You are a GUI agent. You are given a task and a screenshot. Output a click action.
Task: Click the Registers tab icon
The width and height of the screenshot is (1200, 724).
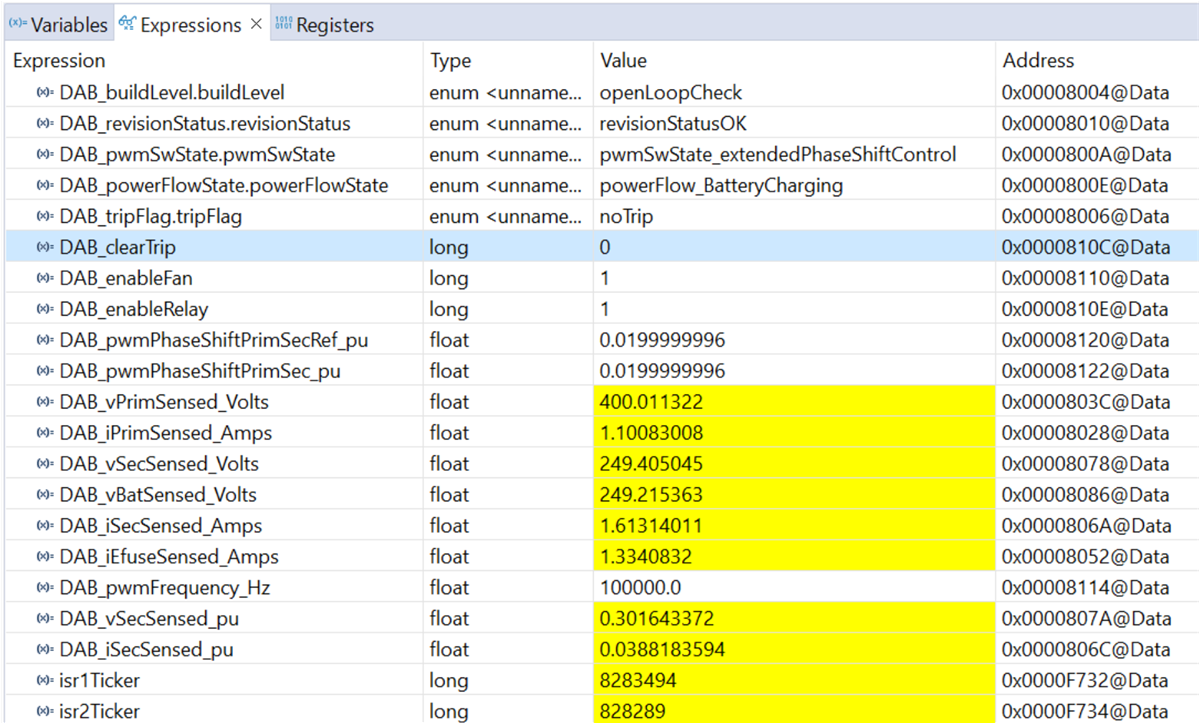pyautogui.click(x=282, y=25)
